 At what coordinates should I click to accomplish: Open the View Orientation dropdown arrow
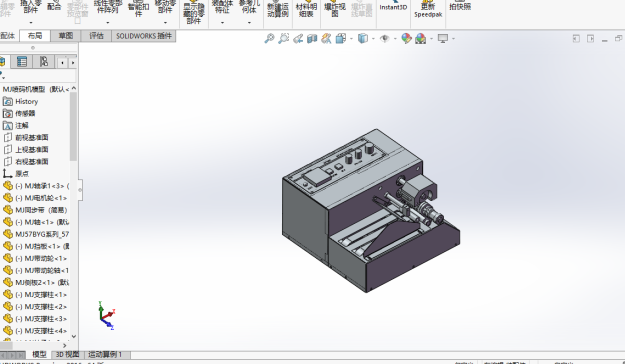(x=351, y=39)
